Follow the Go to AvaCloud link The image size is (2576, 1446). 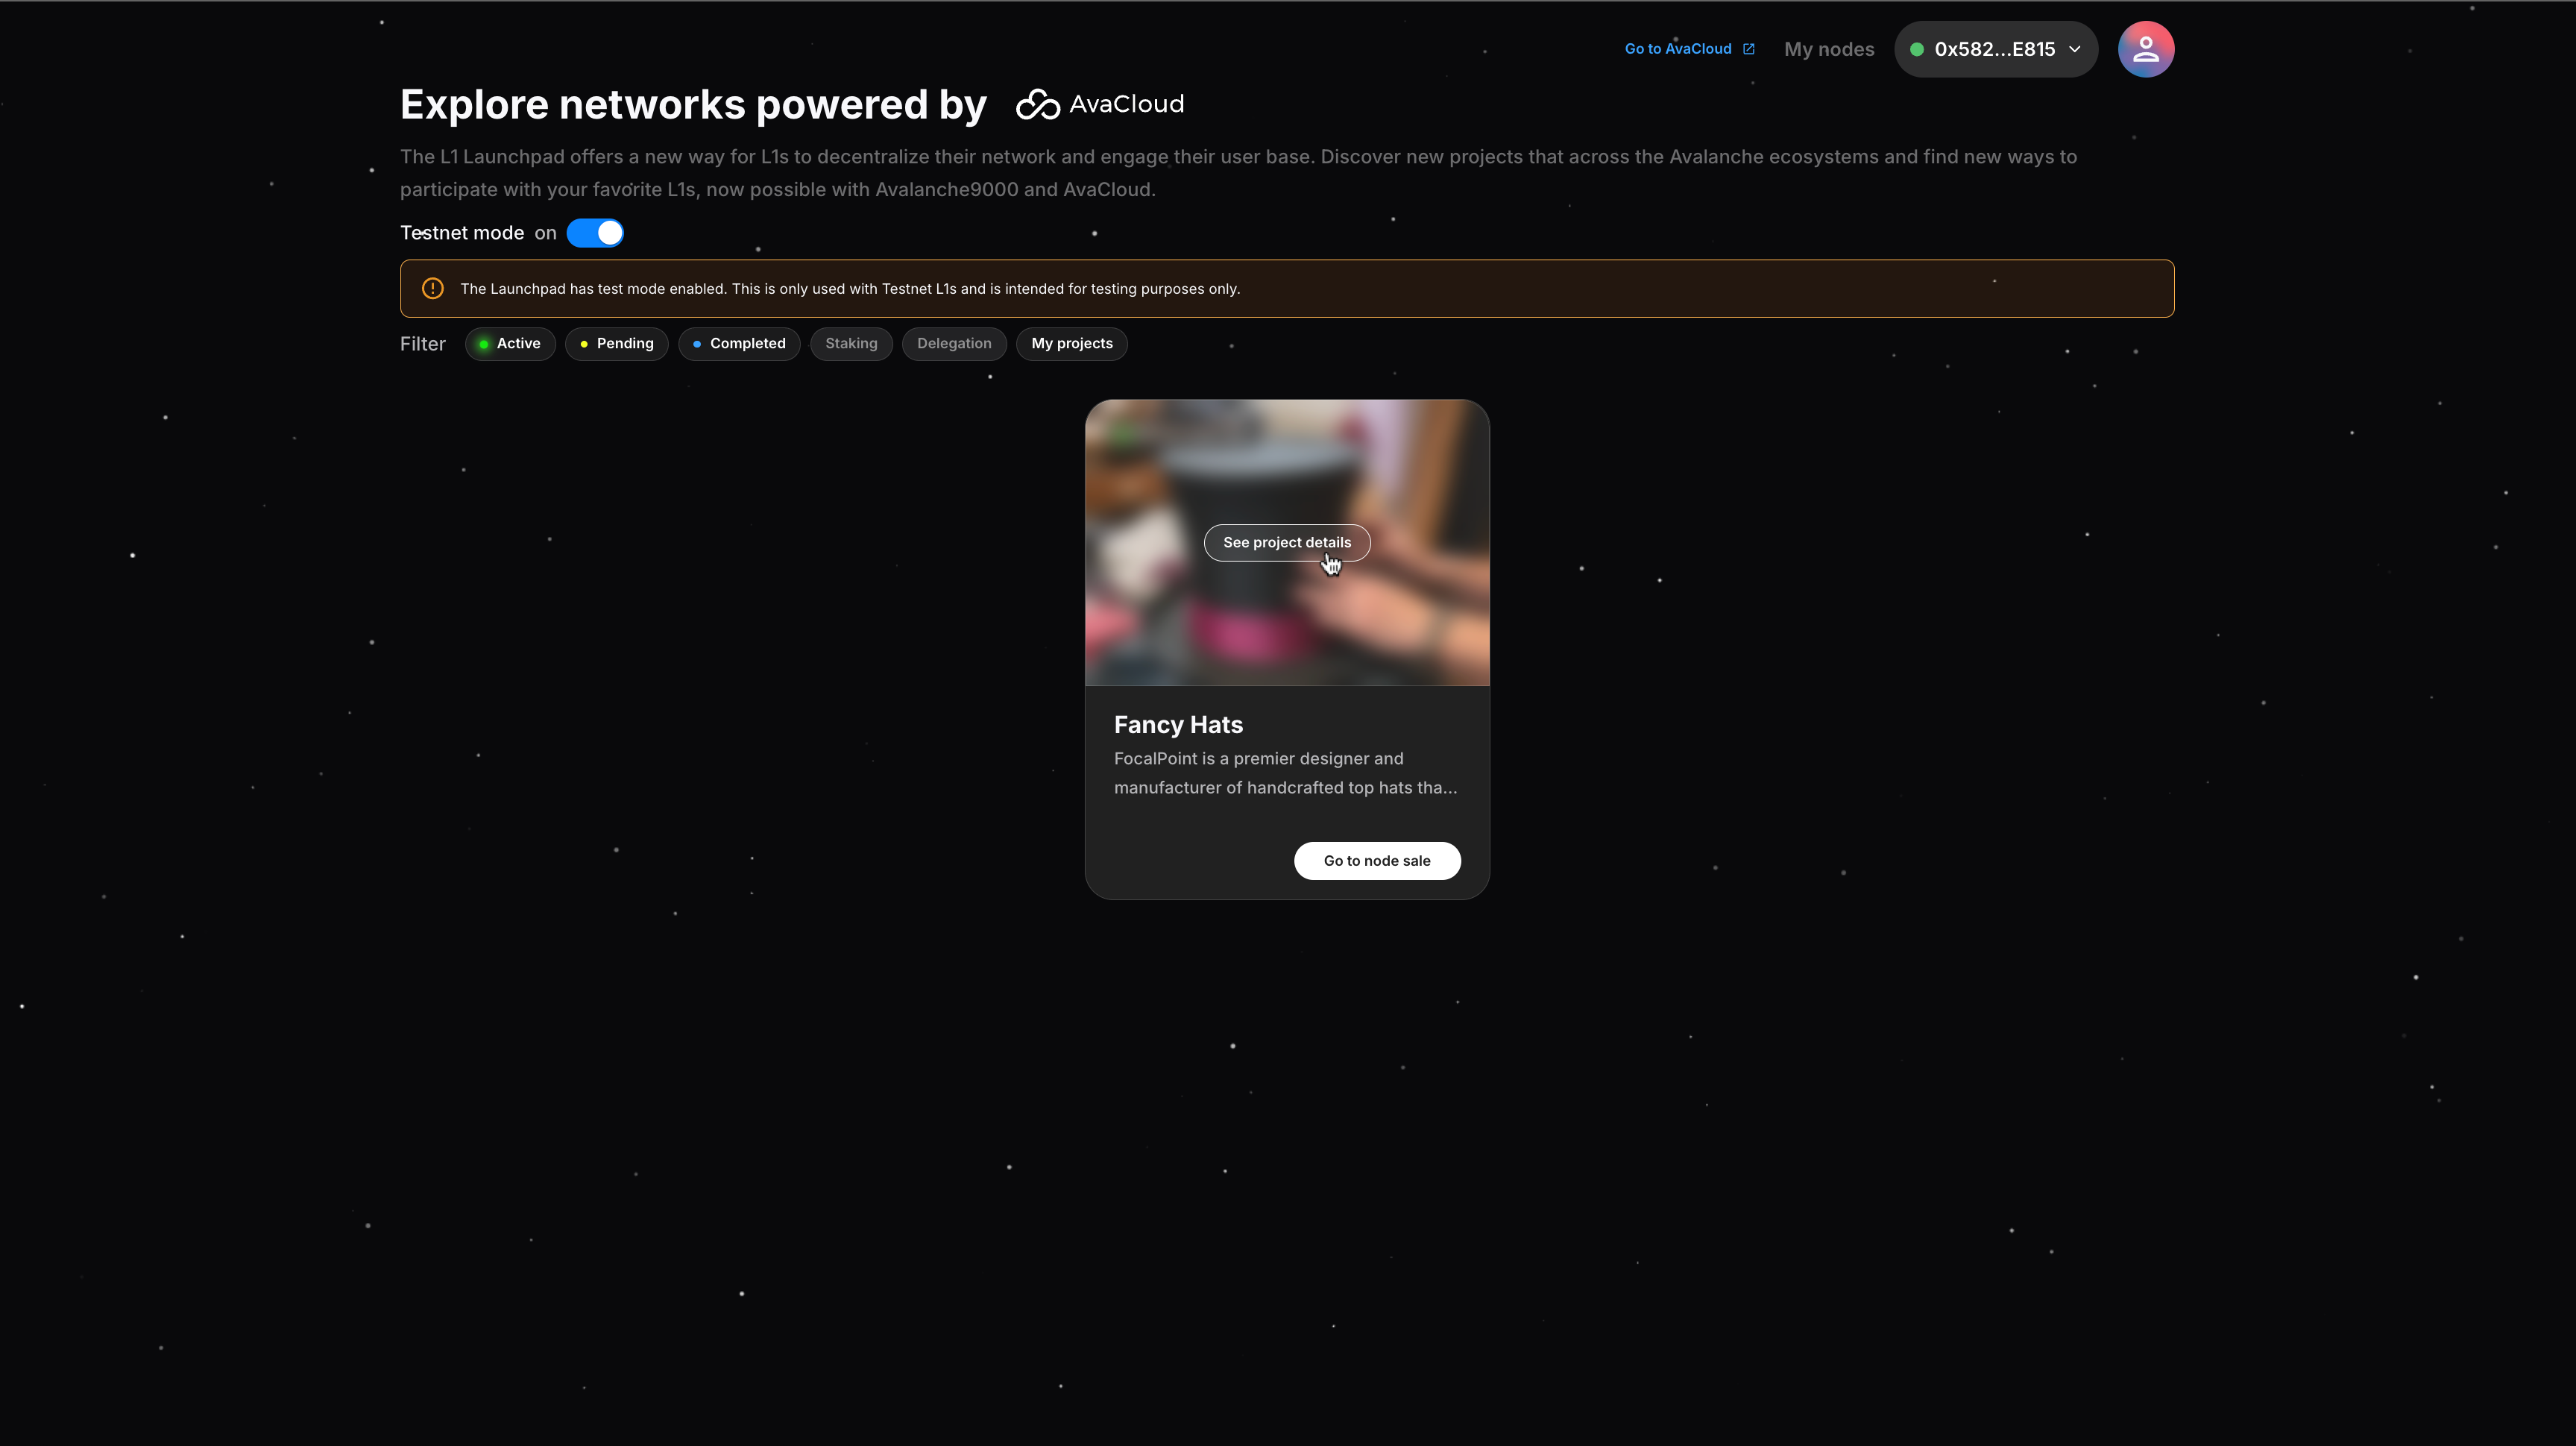[x=1677, y=49]
